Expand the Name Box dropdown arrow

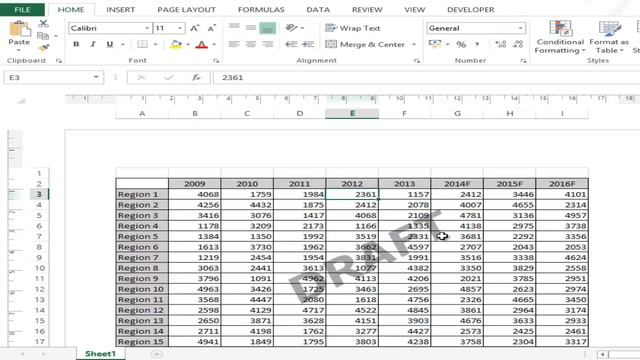[x=96, y=77]
